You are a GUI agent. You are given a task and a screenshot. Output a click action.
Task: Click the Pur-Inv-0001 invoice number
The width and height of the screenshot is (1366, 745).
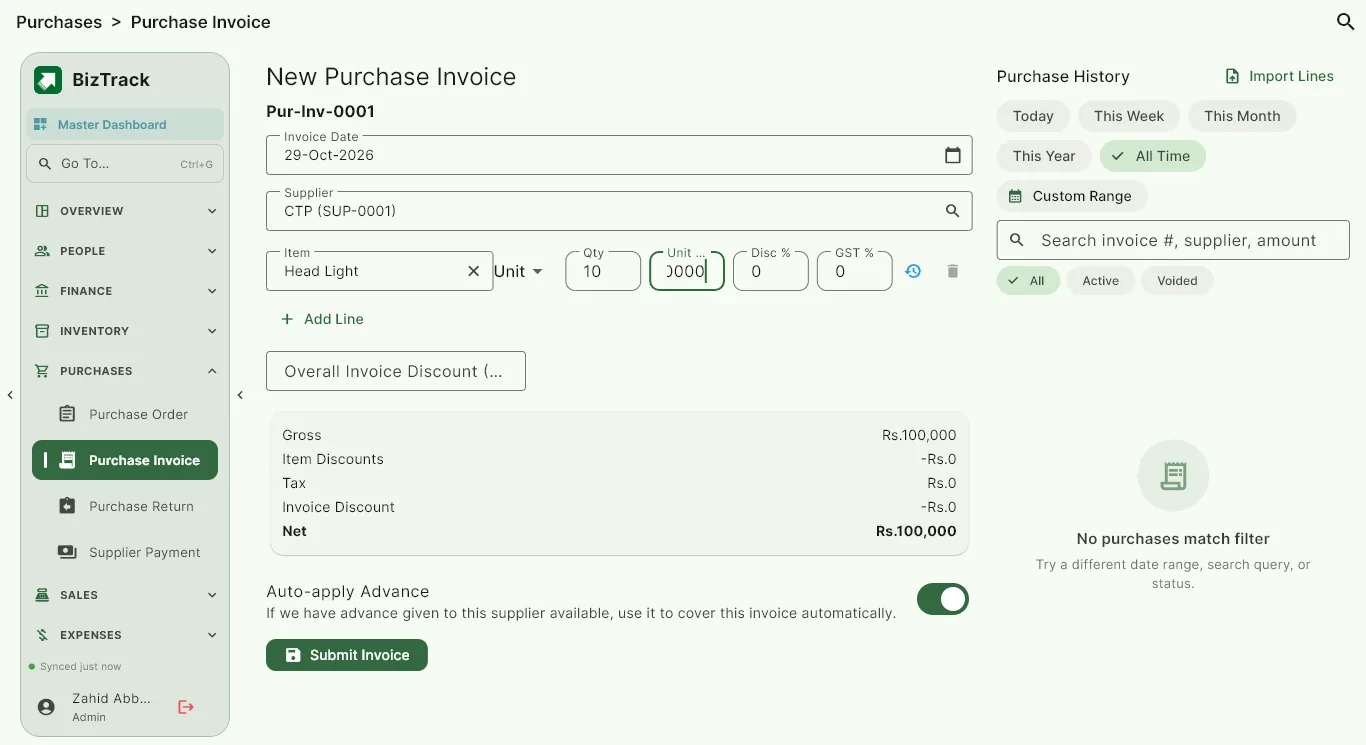[321, 112]
